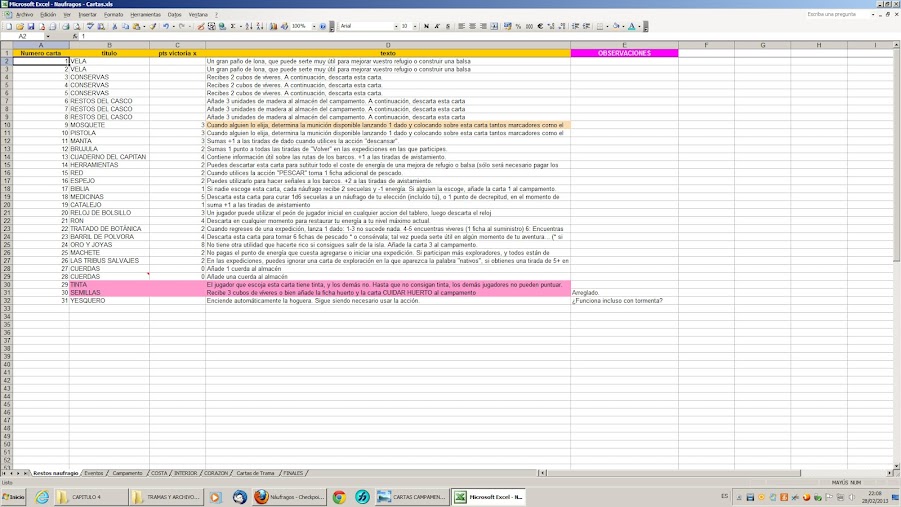Viewport: 901px width, 507px height.
Task: Open the Firefox Náufragos taskbar button
Action: pos(290,497)
